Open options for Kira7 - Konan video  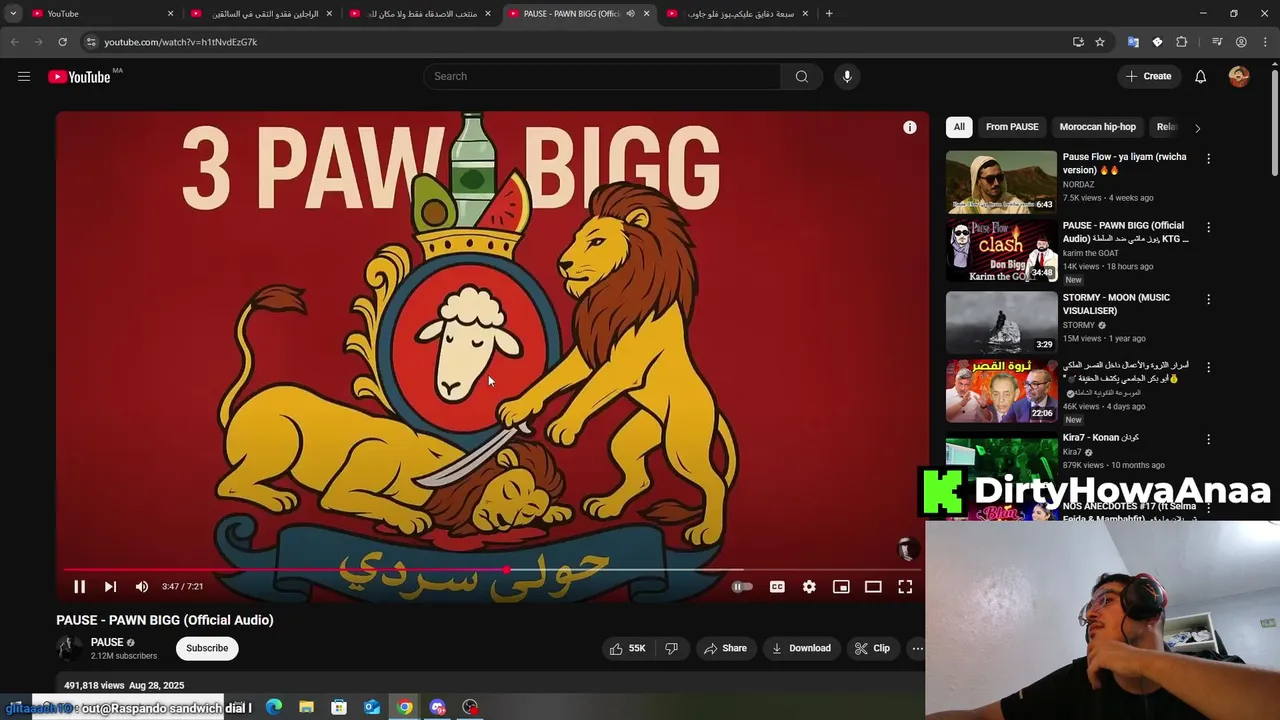click(x=1208, y=439)
